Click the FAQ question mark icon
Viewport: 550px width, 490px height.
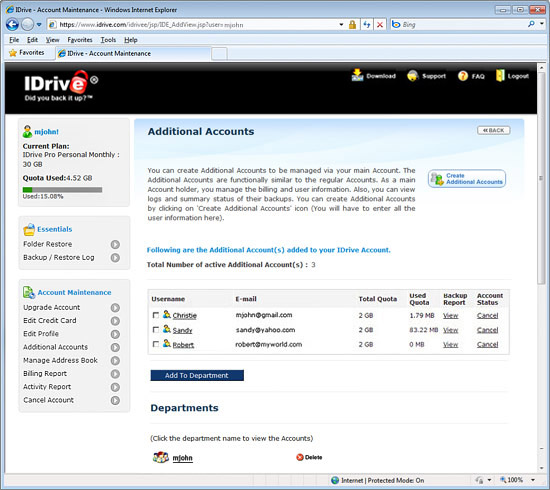(x=463, y=76)
